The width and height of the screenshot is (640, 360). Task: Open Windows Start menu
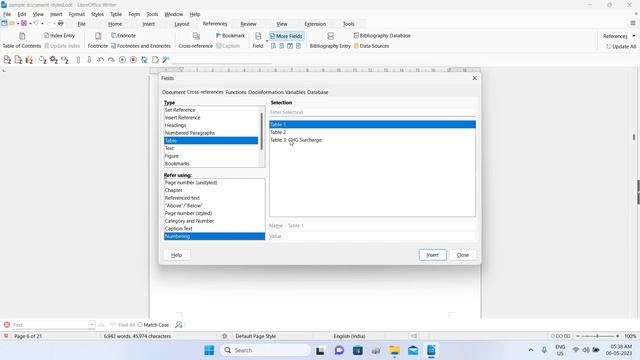coord(209,350)
